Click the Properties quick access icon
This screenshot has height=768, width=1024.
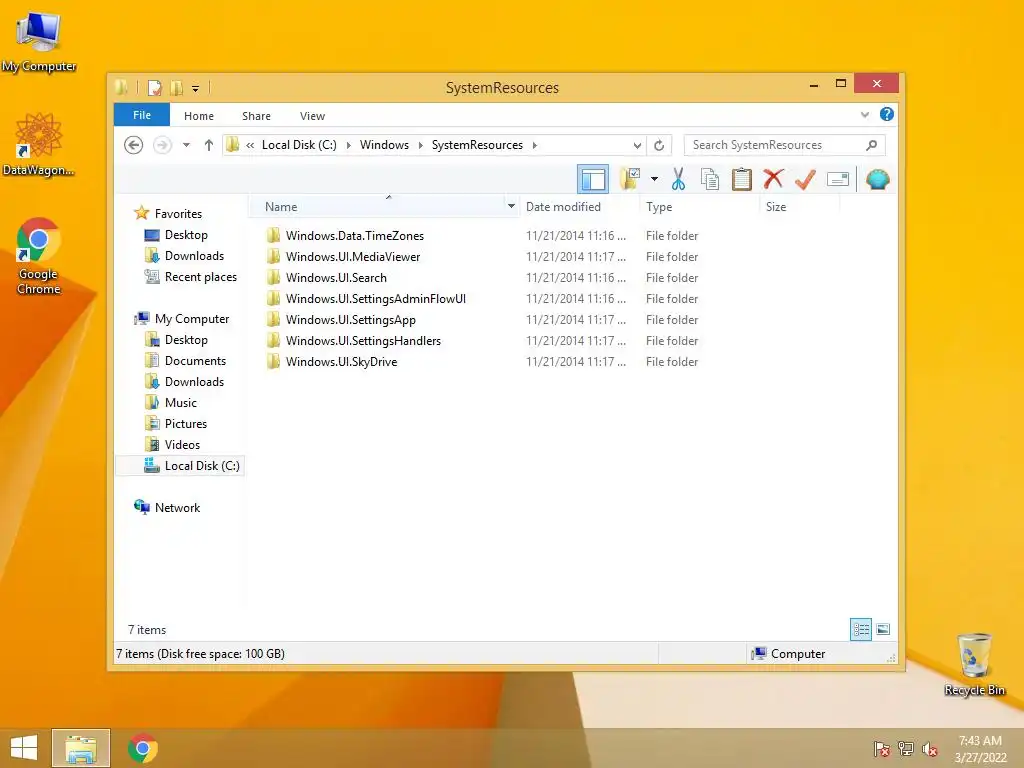pos(155,88)
